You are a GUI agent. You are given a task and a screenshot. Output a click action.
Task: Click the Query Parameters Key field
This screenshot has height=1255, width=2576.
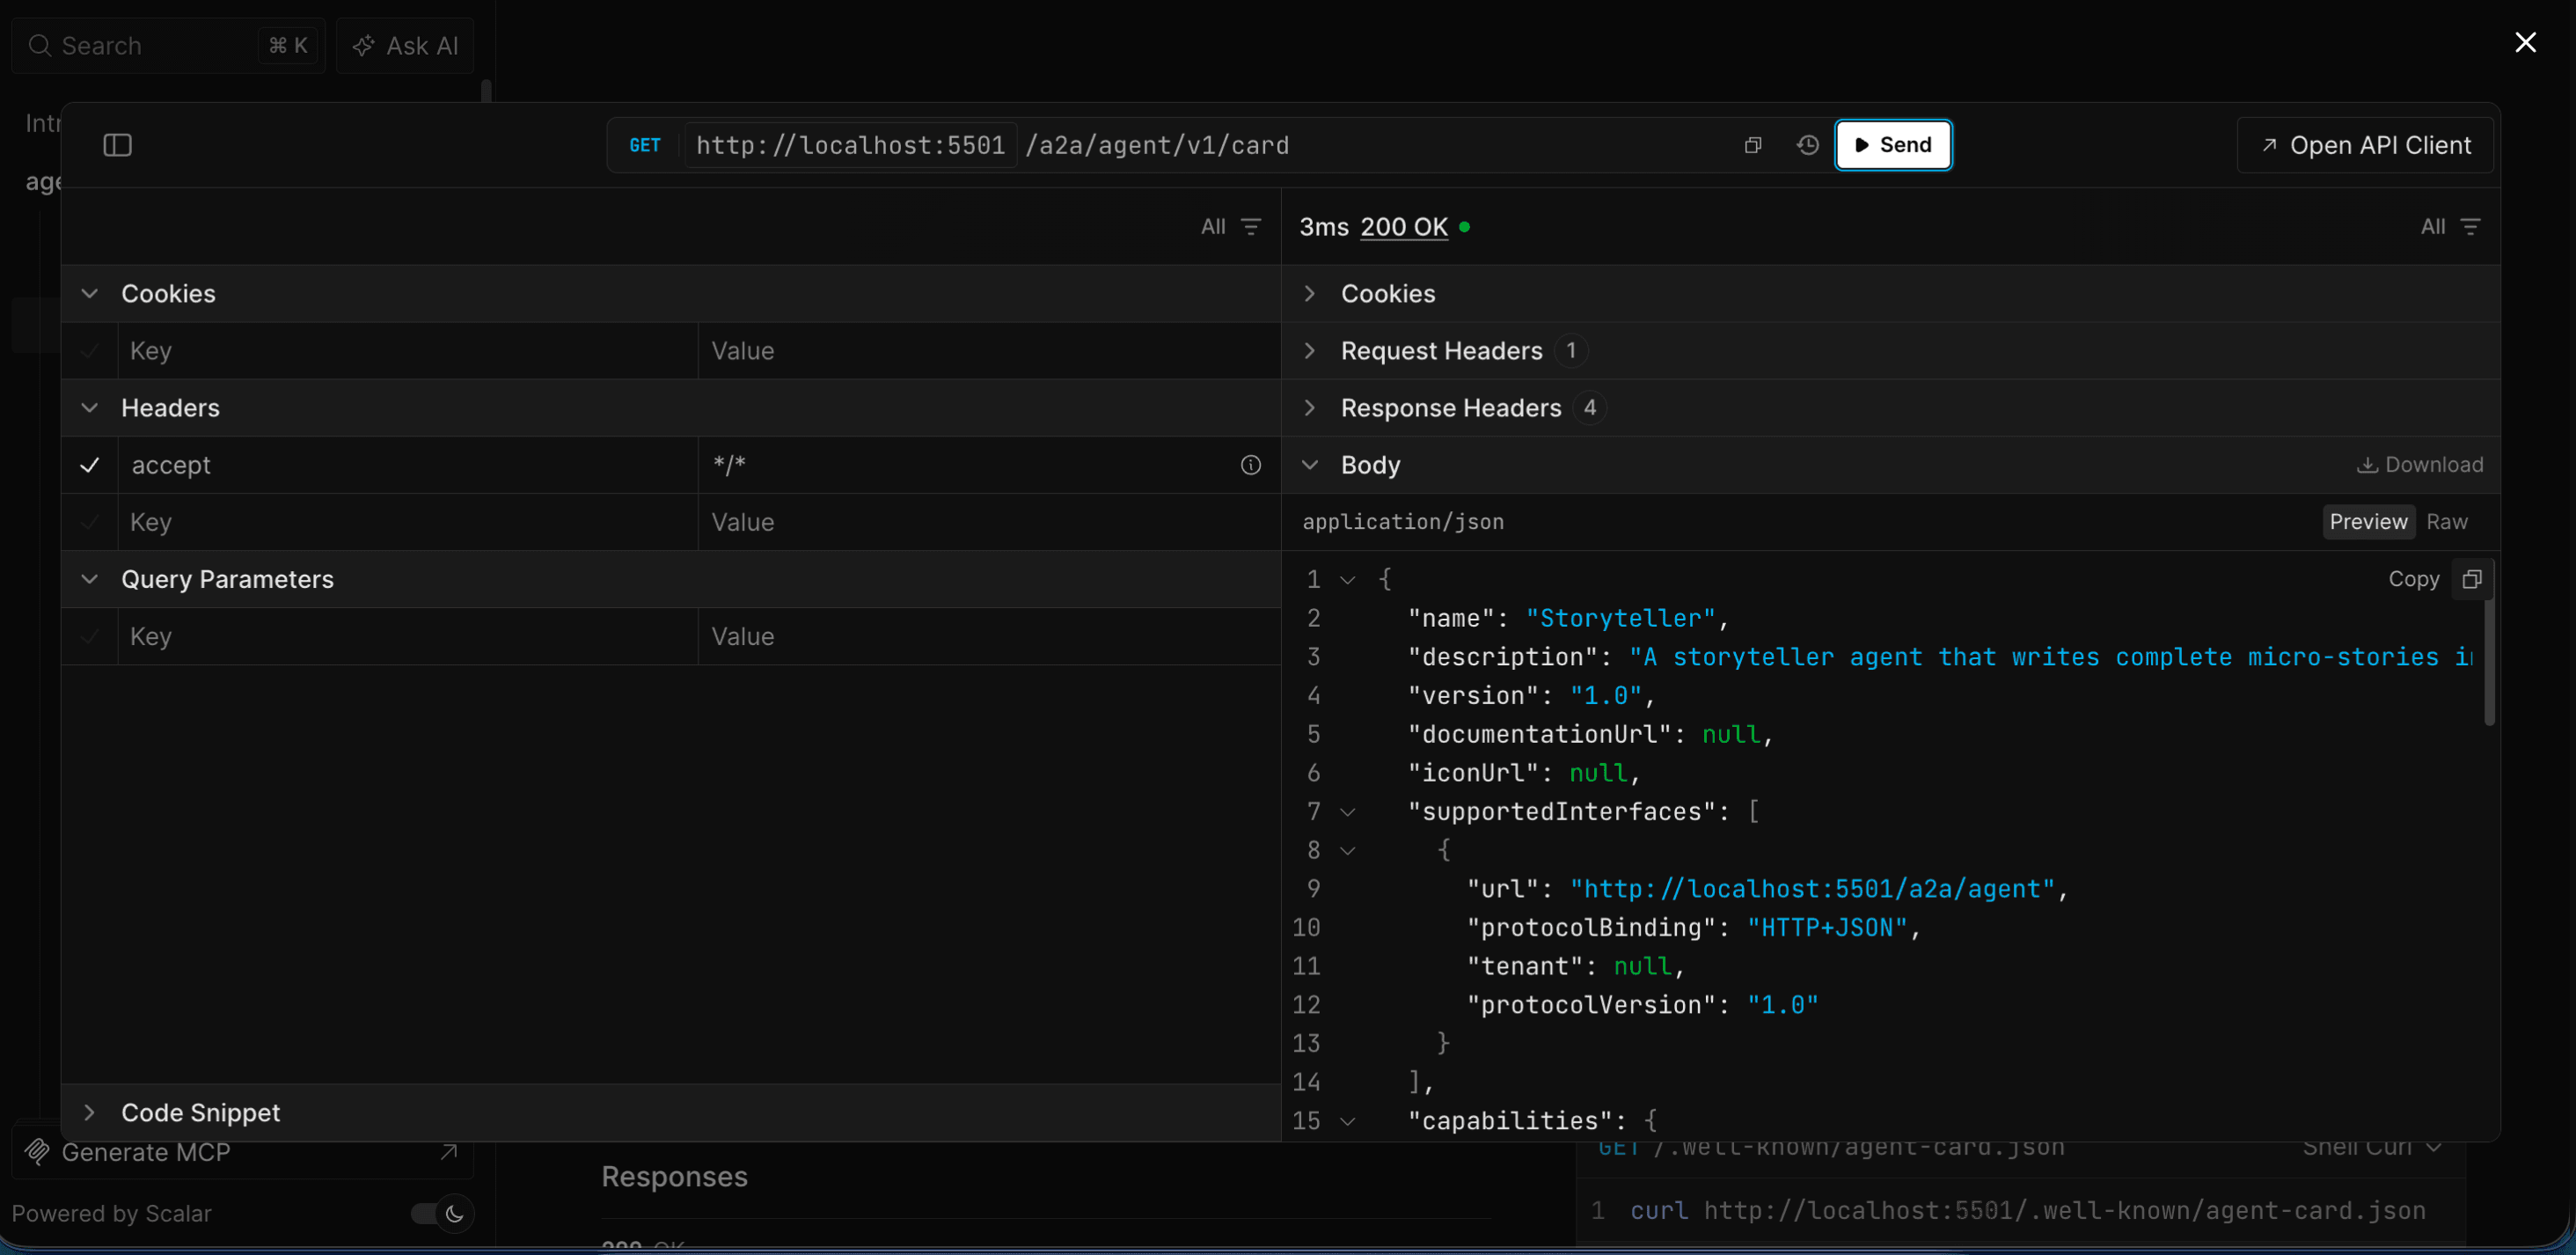pos(408,636)
